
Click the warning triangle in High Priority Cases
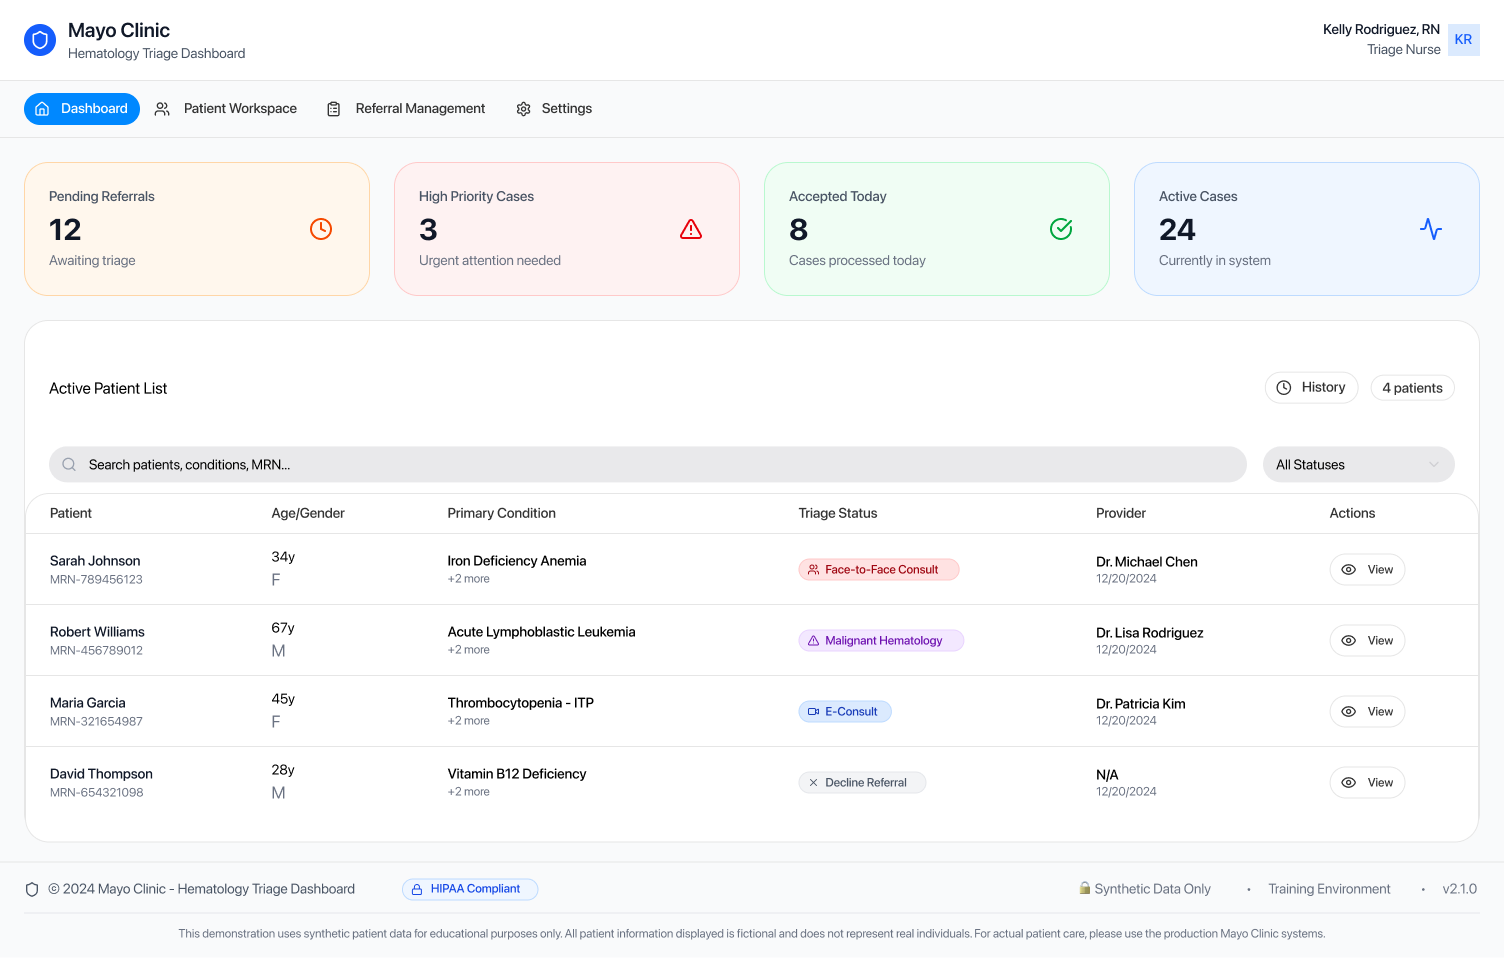(x=690, y=229)
